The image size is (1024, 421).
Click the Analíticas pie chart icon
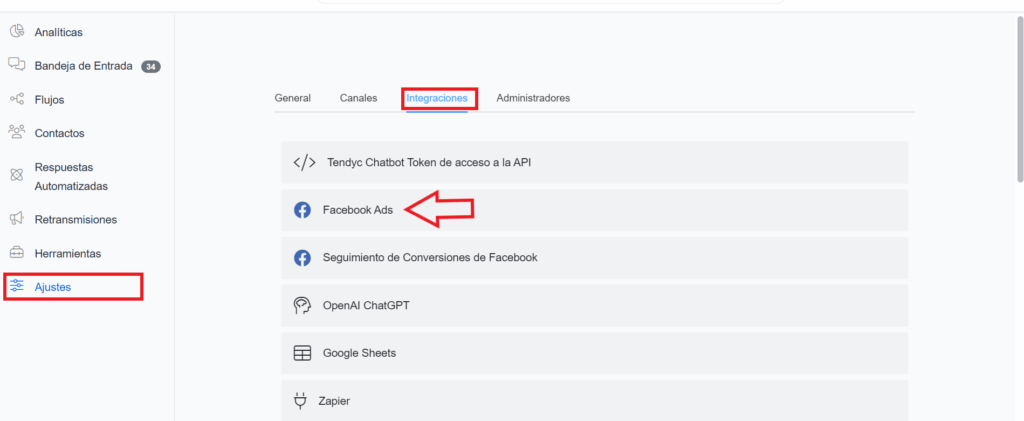16,32
